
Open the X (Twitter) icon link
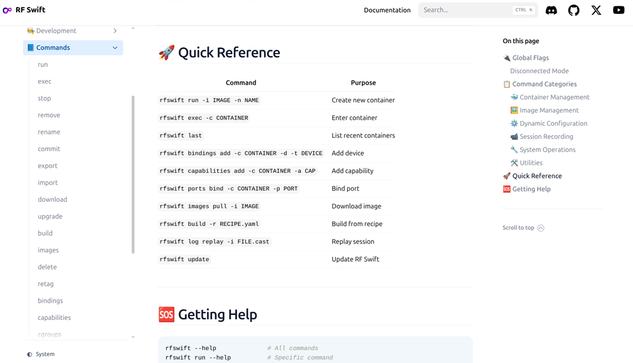pyautogui.click(x=596, y=10)
